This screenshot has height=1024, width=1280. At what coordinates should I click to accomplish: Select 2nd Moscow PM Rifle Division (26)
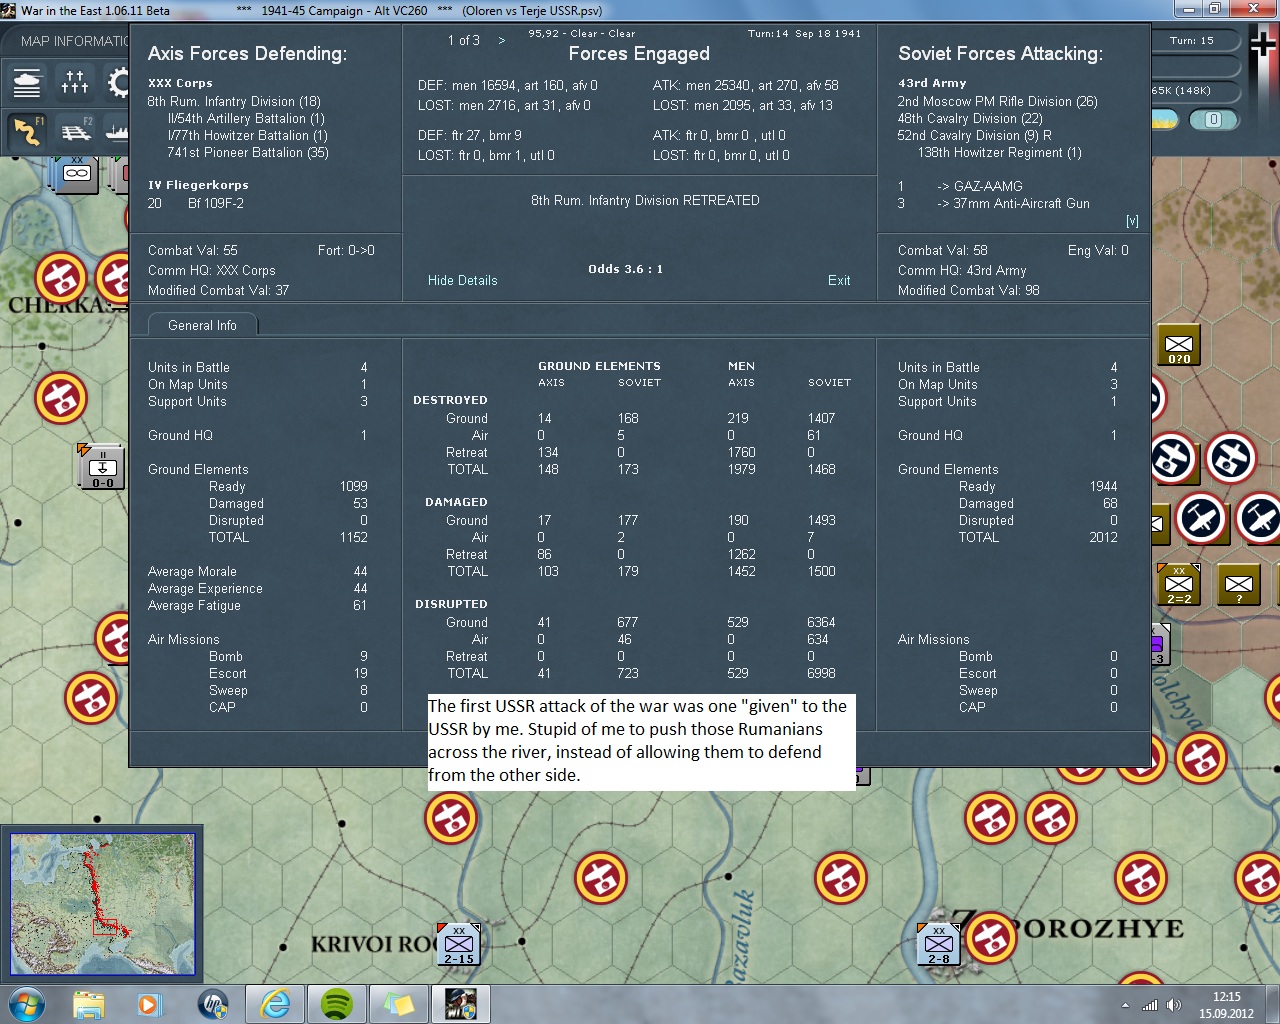[x=997, y=102]
